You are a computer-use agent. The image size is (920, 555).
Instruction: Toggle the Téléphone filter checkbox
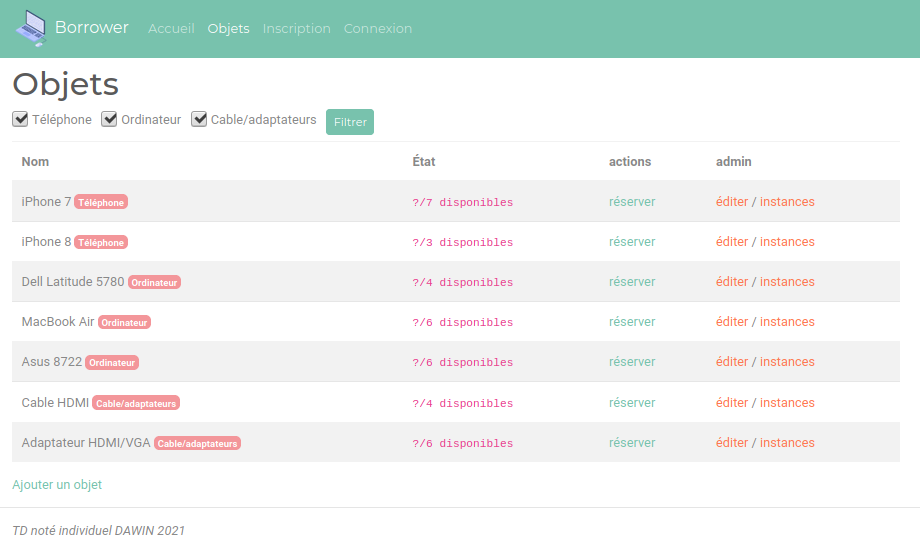click(20, 120)
